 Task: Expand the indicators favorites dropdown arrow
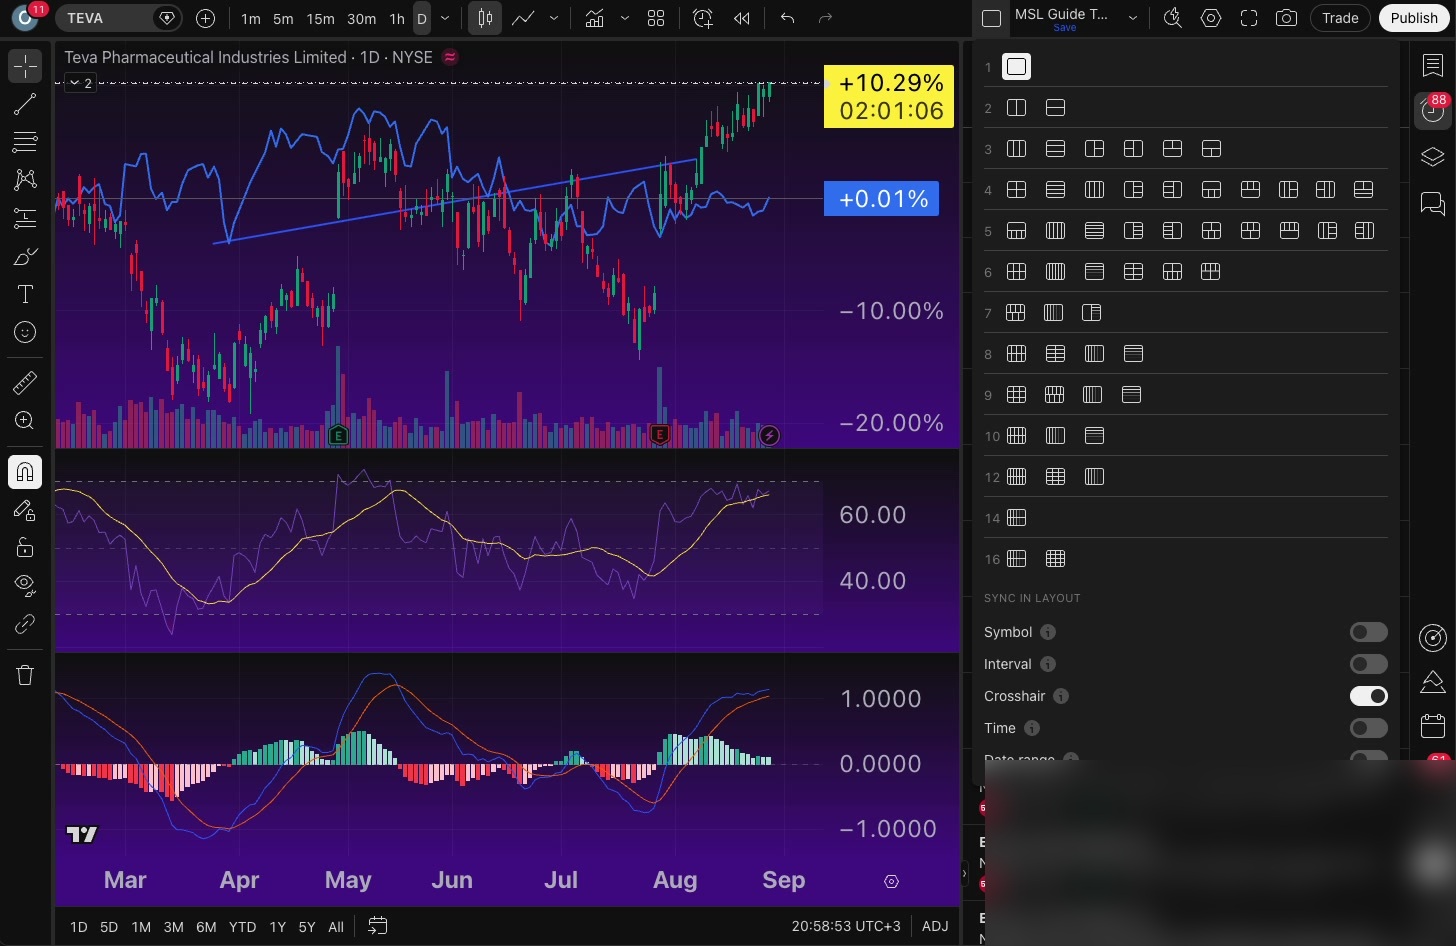pyautogui.click(x=625, y=18)
